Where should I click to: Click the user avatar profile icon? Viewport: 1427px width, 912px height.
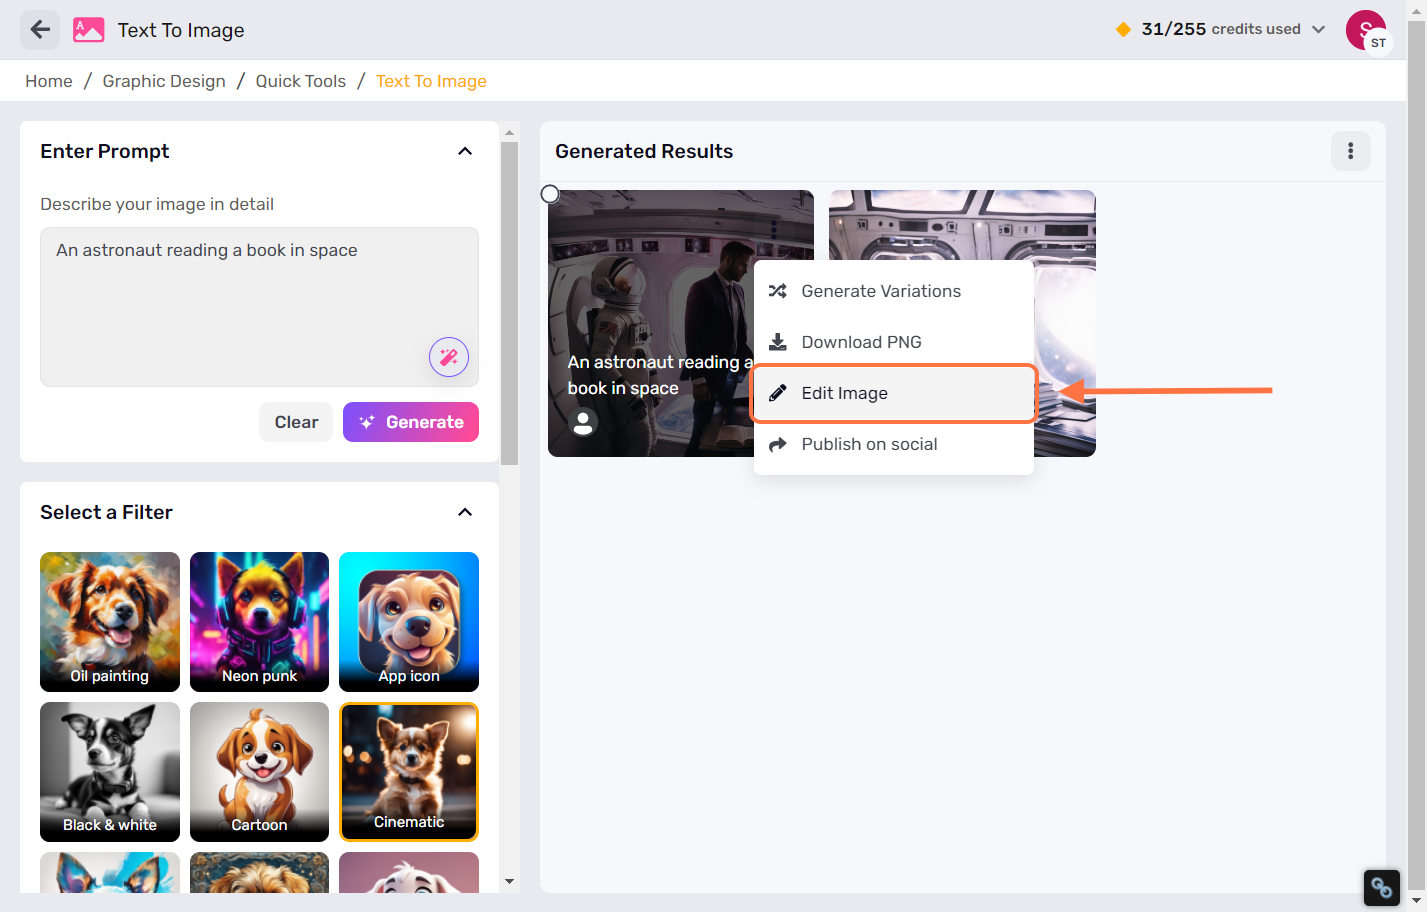click(1366, 30)
